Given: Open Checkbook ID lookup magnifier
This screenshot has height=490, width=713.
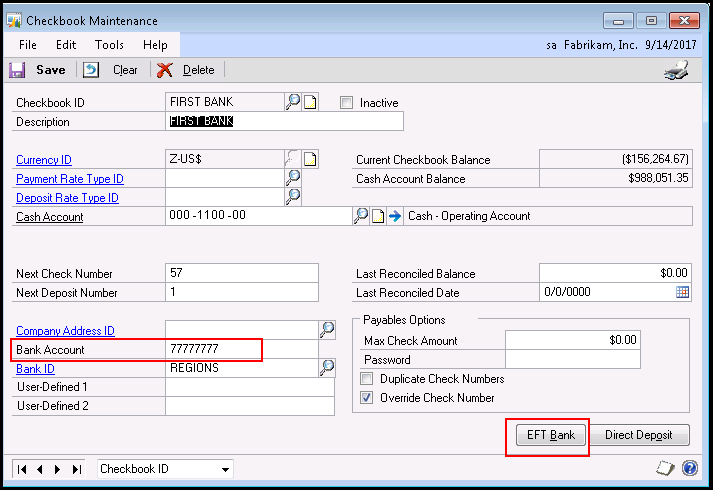Looking at the screenshot, I should (293, 102).
